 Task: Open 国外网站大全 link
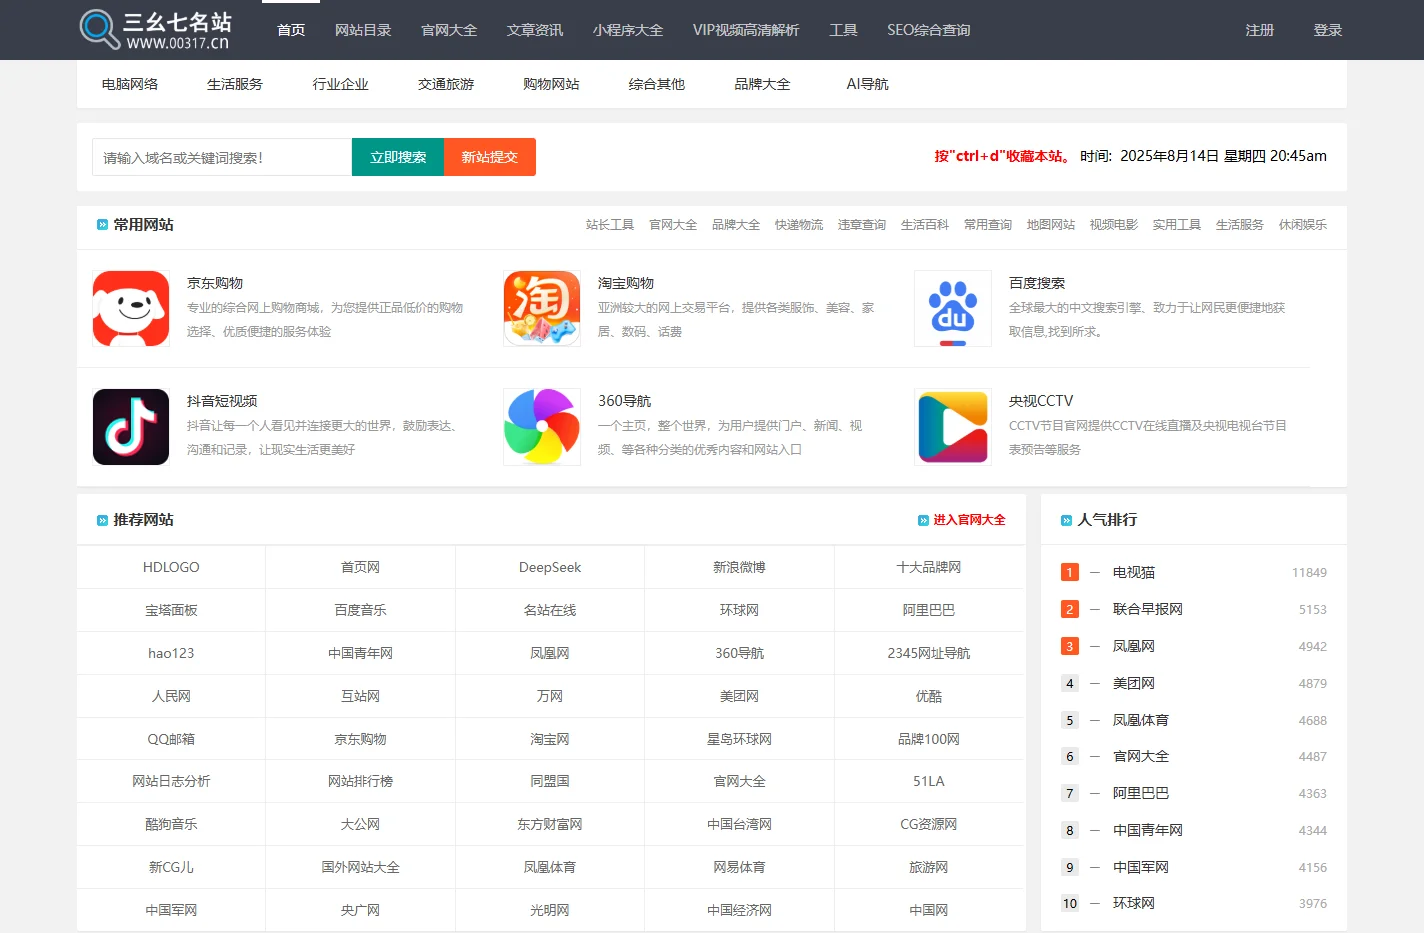point(360,867)
